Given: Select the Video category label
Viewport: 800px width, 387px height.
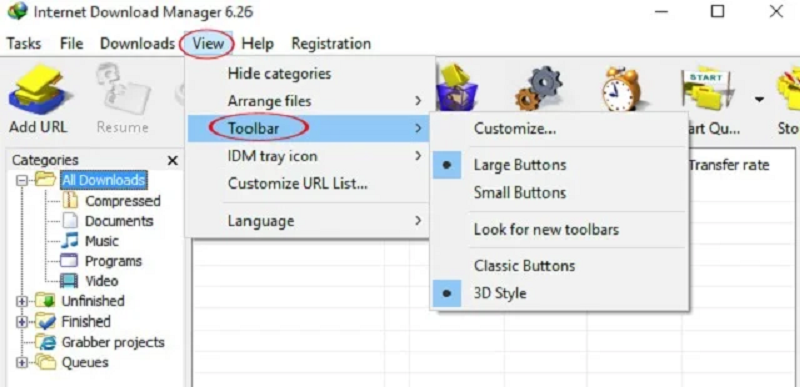Looking at the screenshot, I should (102, 281).
